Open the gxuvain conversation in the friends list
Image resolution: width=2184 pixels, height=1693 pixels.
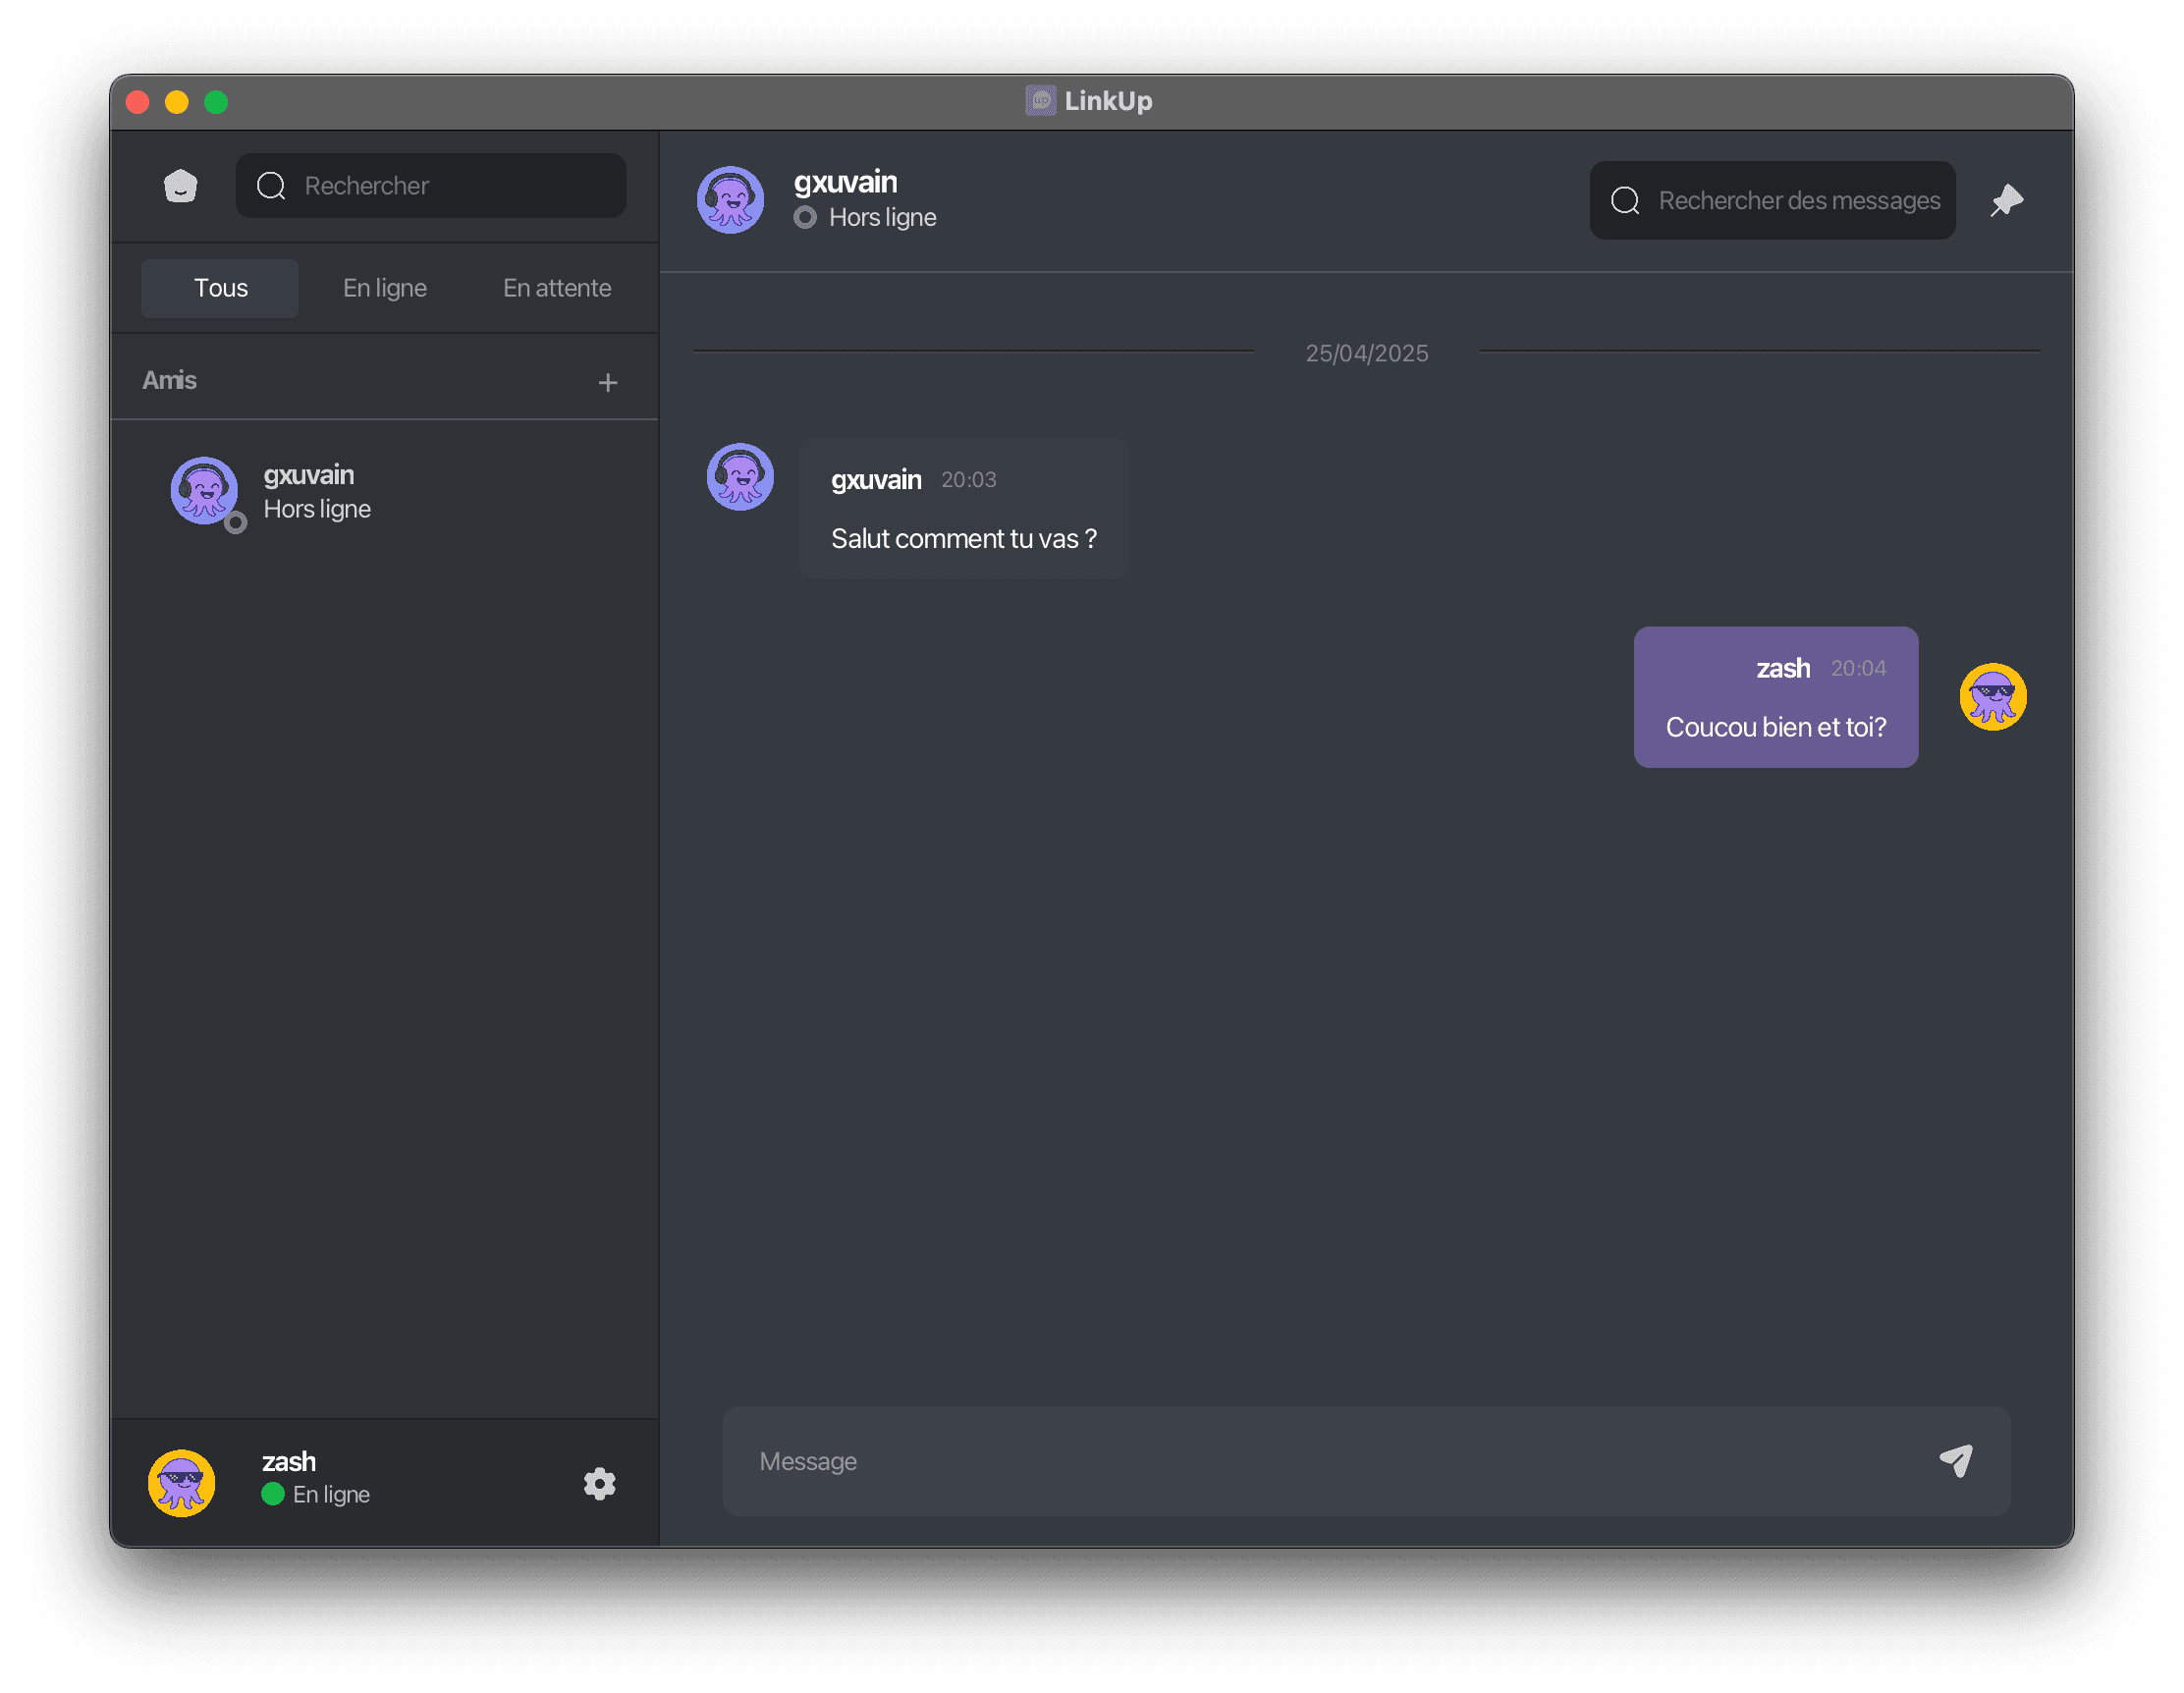pyautogui.click(x=385, y=492)
